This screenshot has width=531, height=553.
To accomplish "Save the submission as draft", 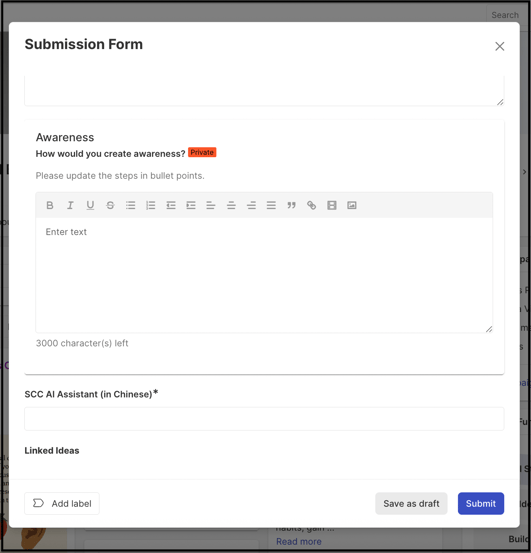I will click(x=411, y=503).
